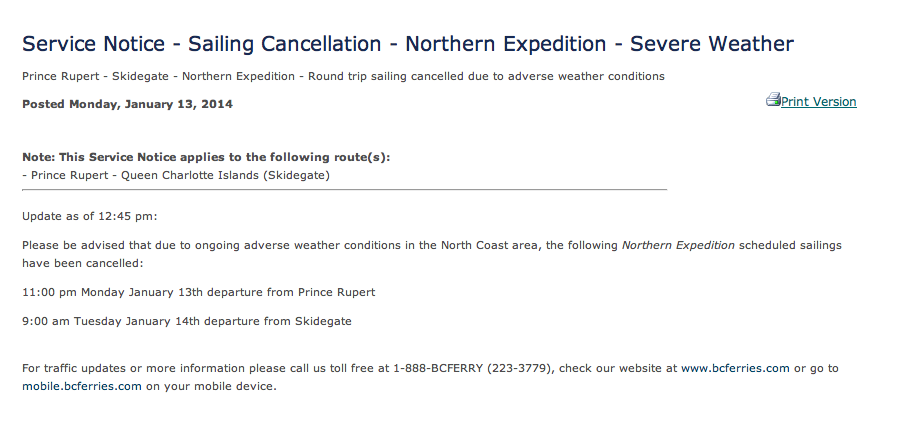Open the Print Version link
The image size is (900, 429).
(x=818, y=102)
